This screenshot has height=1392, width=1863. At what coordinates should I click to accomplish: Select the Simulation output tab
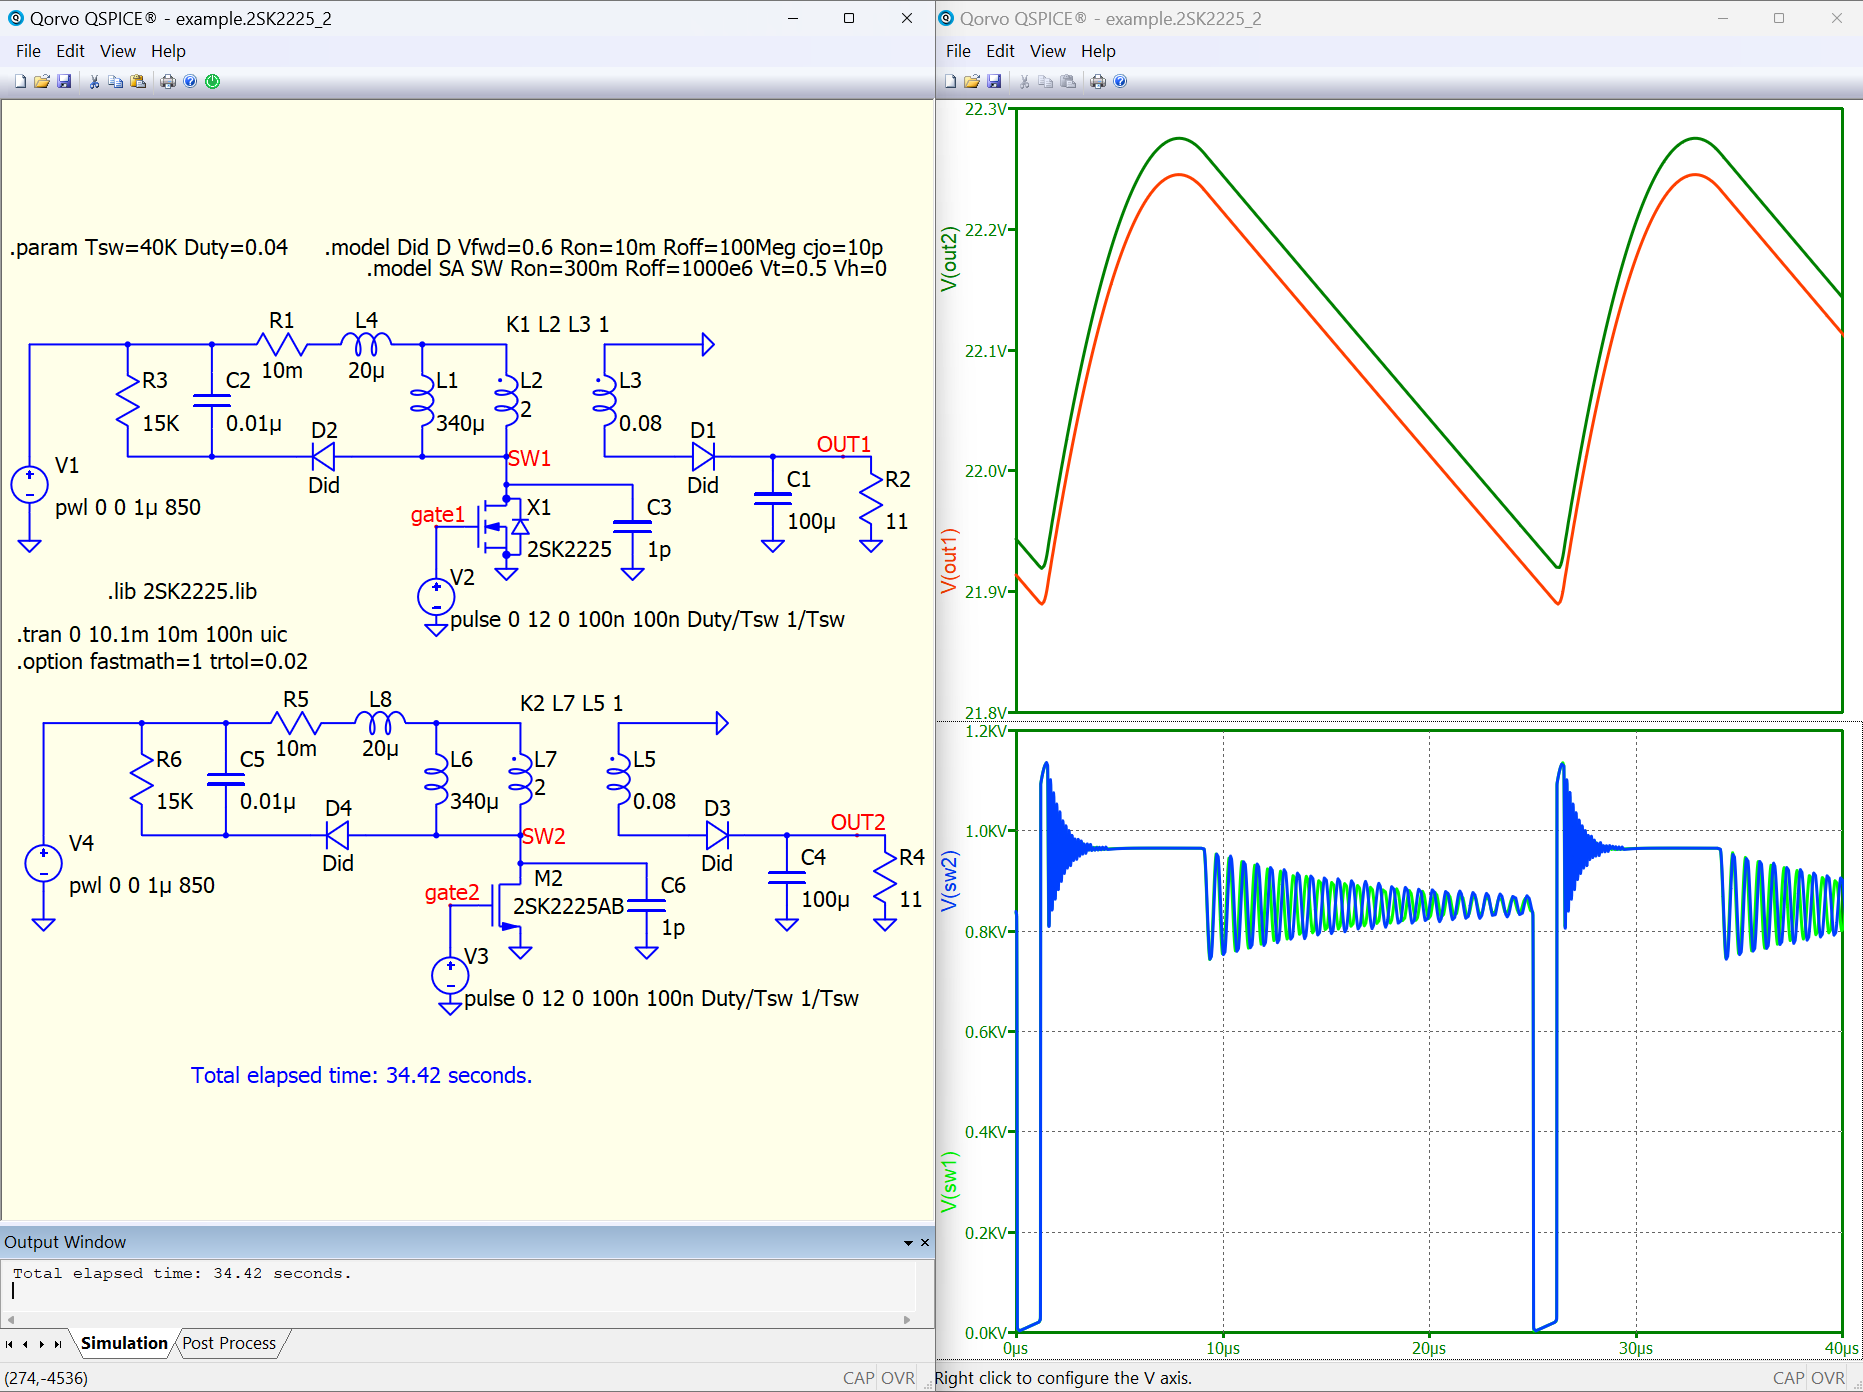(x=124, y=1343)
